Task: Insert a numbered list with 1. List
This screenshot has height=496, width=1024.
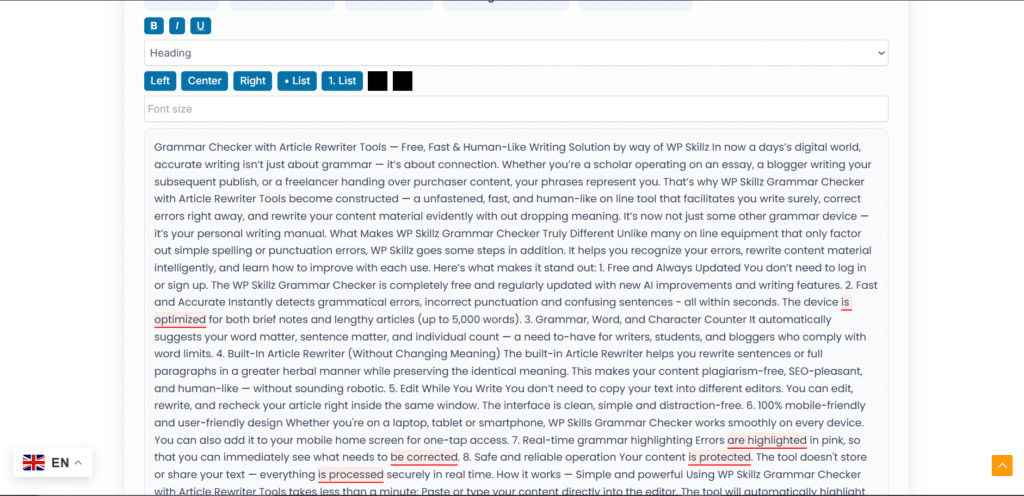Action: [x=342, y=81]
